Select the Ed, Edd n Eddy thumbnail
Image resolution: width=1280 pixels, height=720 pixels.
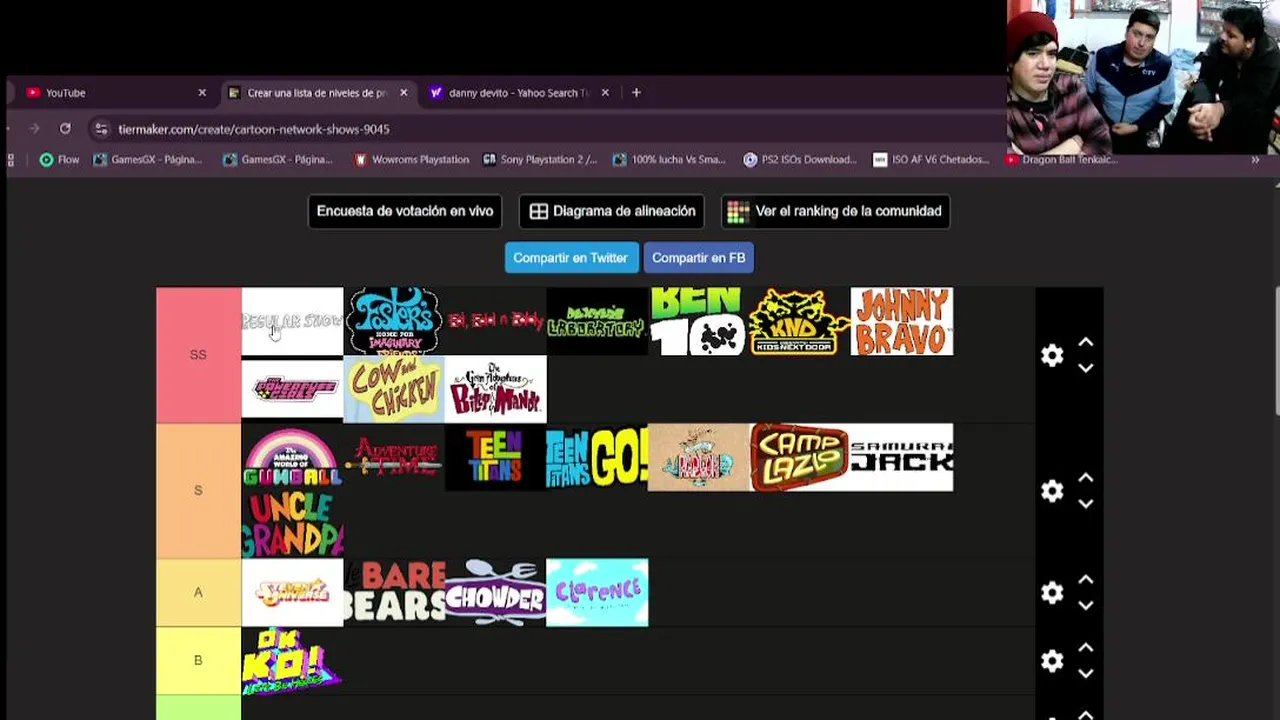click(495, 321)
